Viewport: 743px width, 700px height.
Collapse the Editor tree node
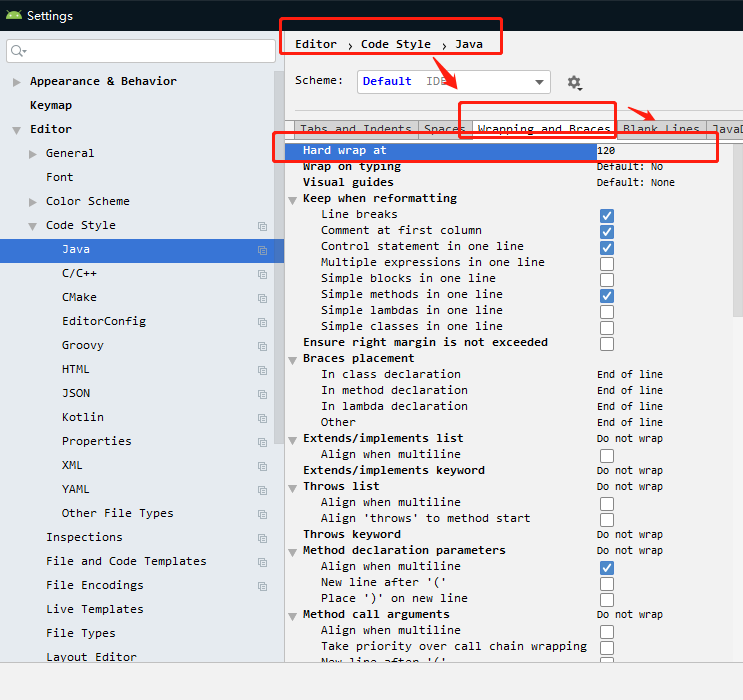click(x=17, y=130)
